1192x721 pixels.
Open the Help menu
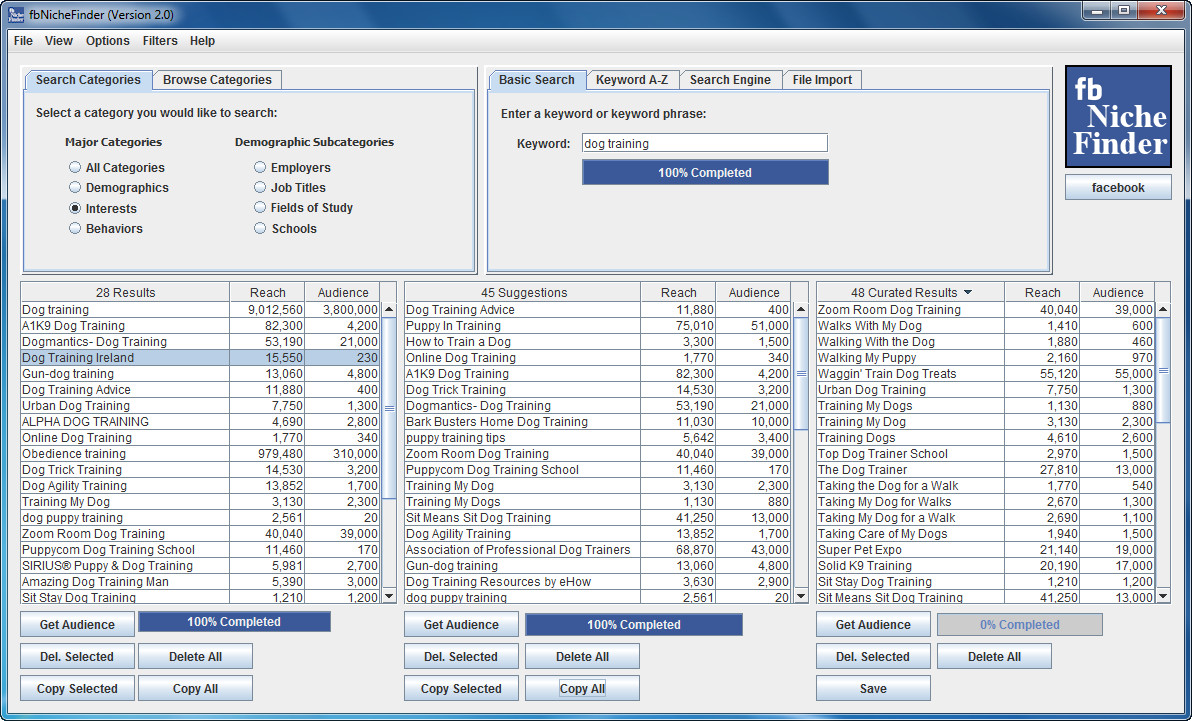[x=202, y=41]
